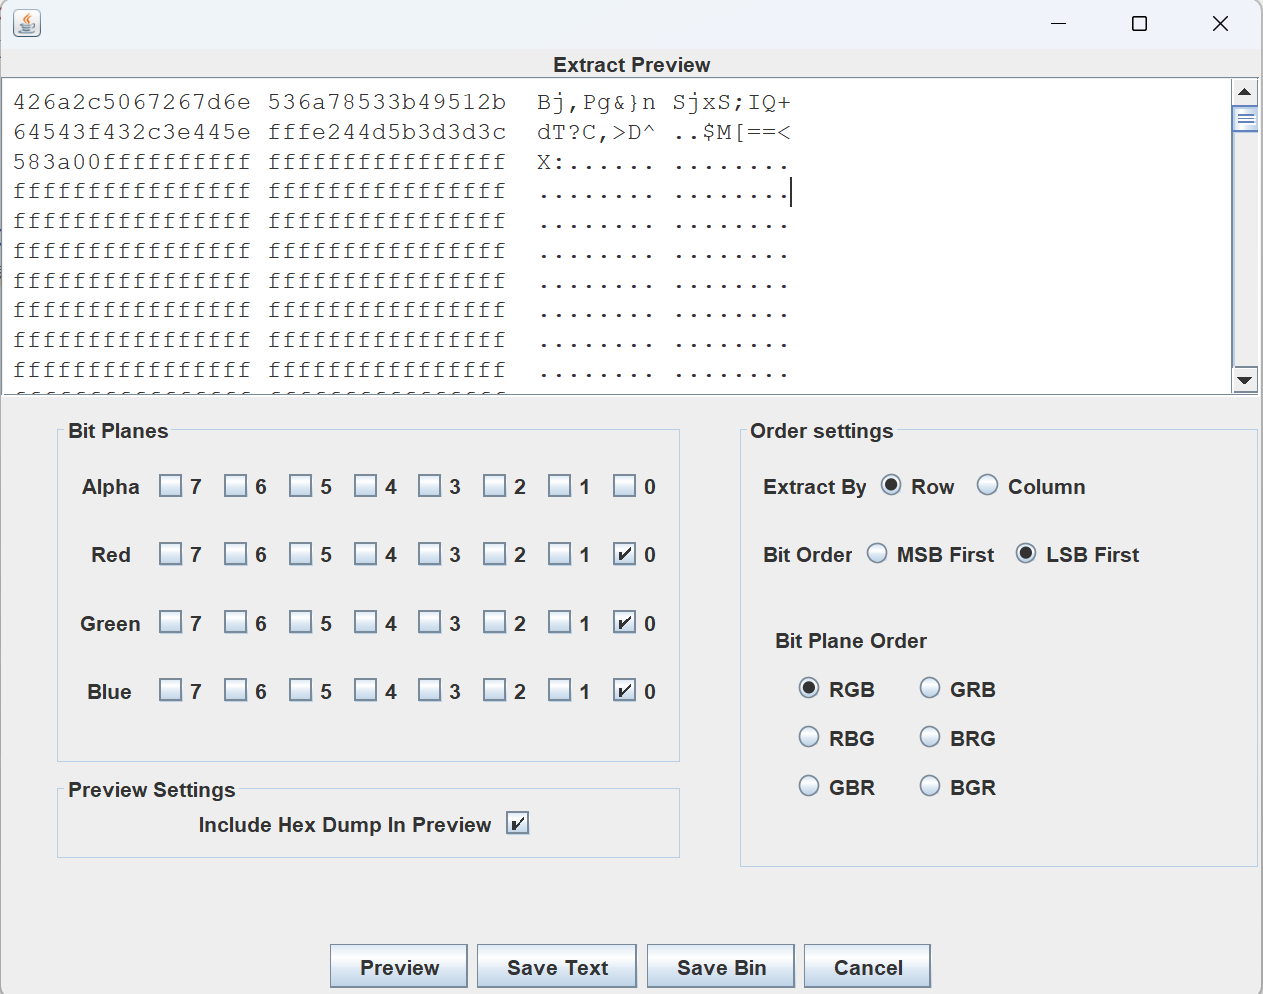Click the preview scrollbar thumb
The width and height of the screenshot is (1263, 994).
(x=1245, y=120)
